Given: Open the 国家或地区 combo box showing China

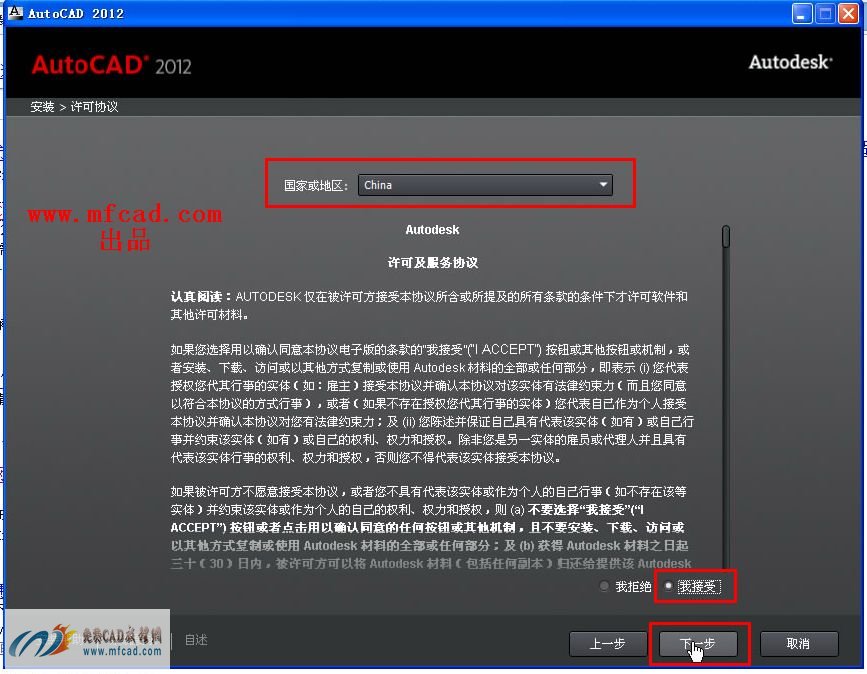Looking at the screenshot, I should (x=485, y=185).
